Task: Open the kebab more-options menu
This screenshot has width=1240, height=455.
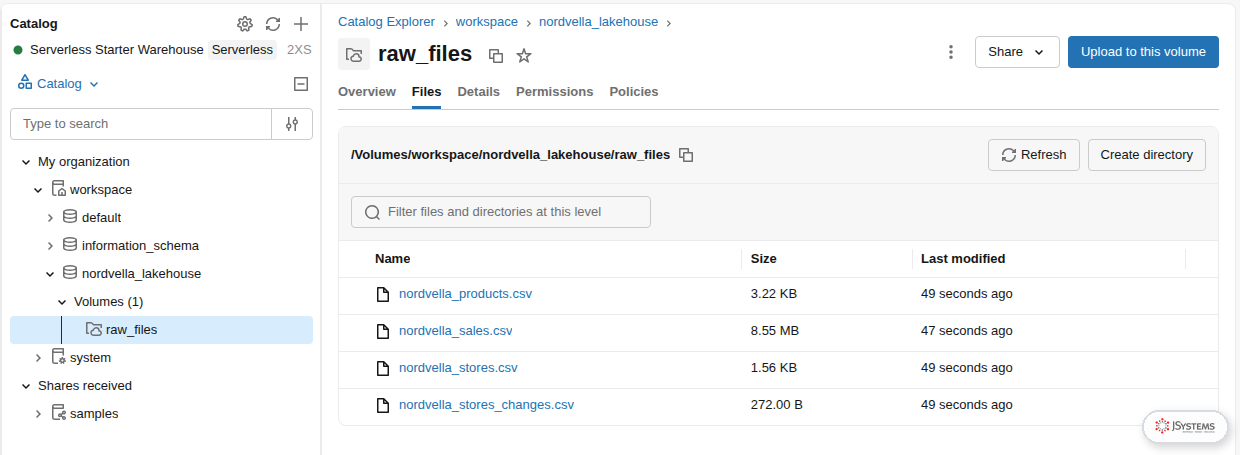Action: tap(951, 52)
